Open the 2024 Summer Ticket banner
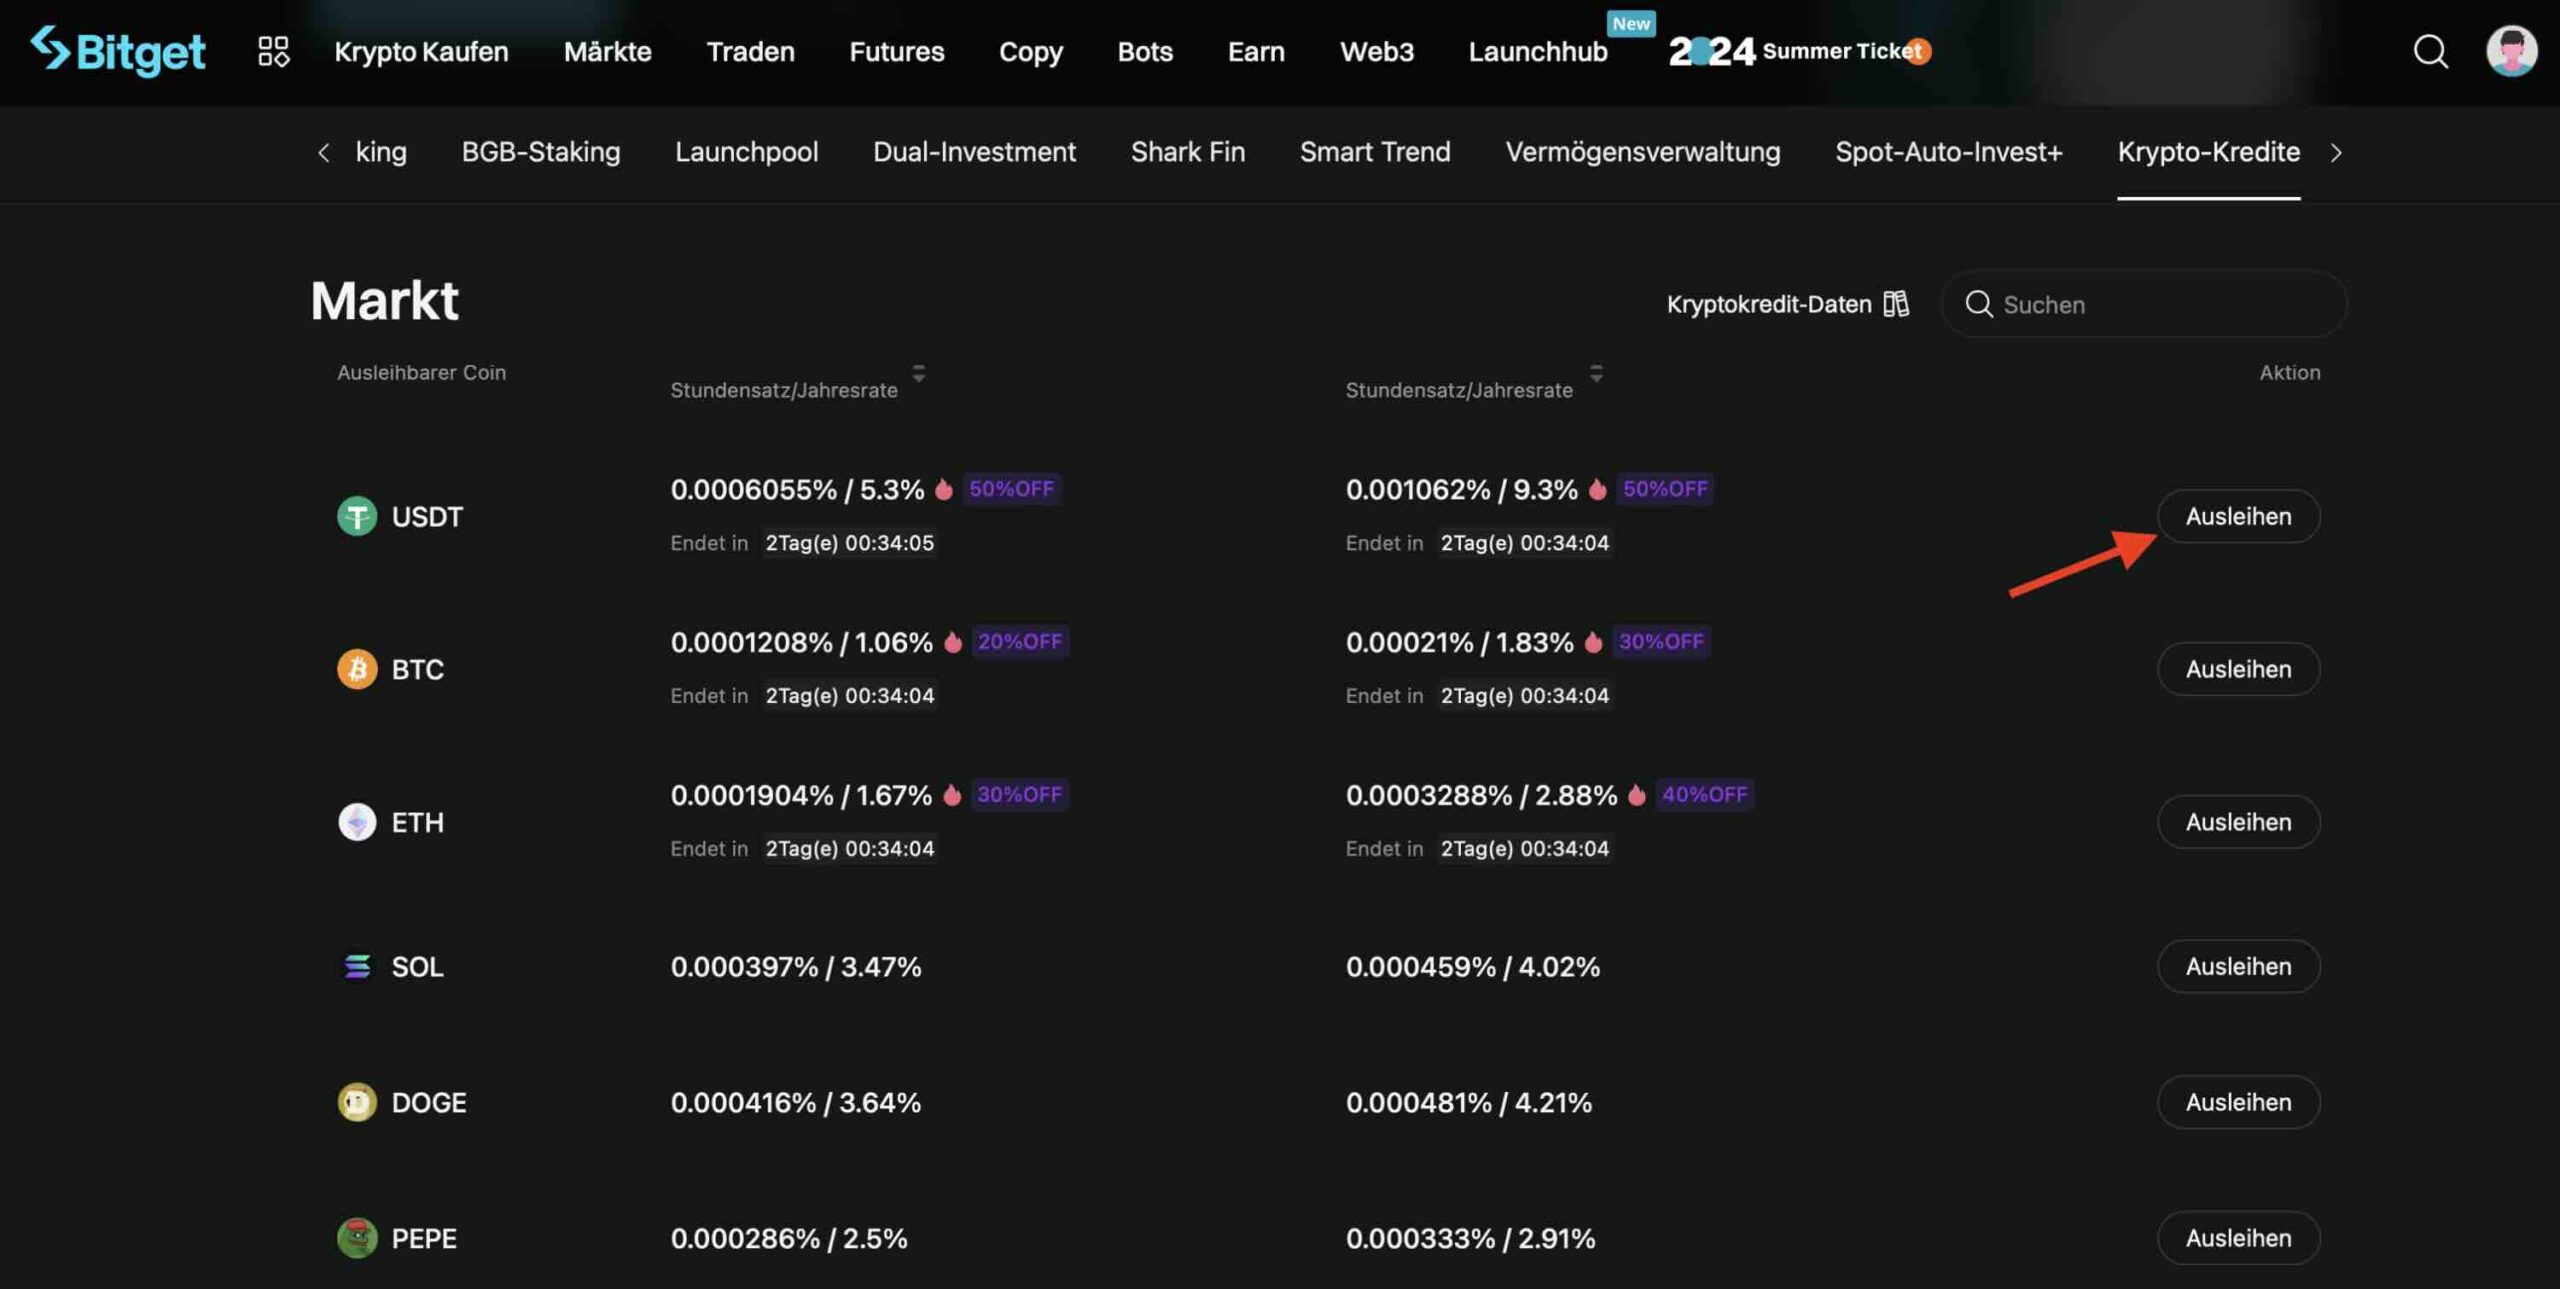 coord(1799,51)
